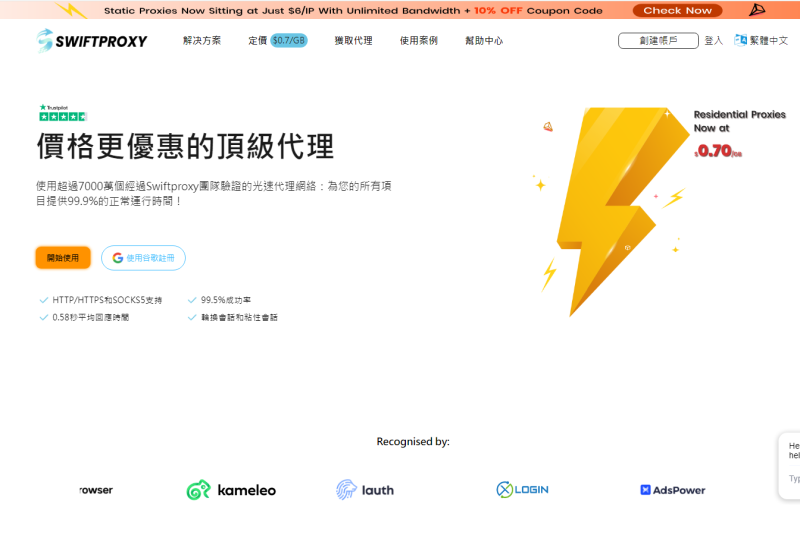Click checkmark beside 99.5% success rate
The width and height of the screenshot is (800, 545).
pos(192,300)
